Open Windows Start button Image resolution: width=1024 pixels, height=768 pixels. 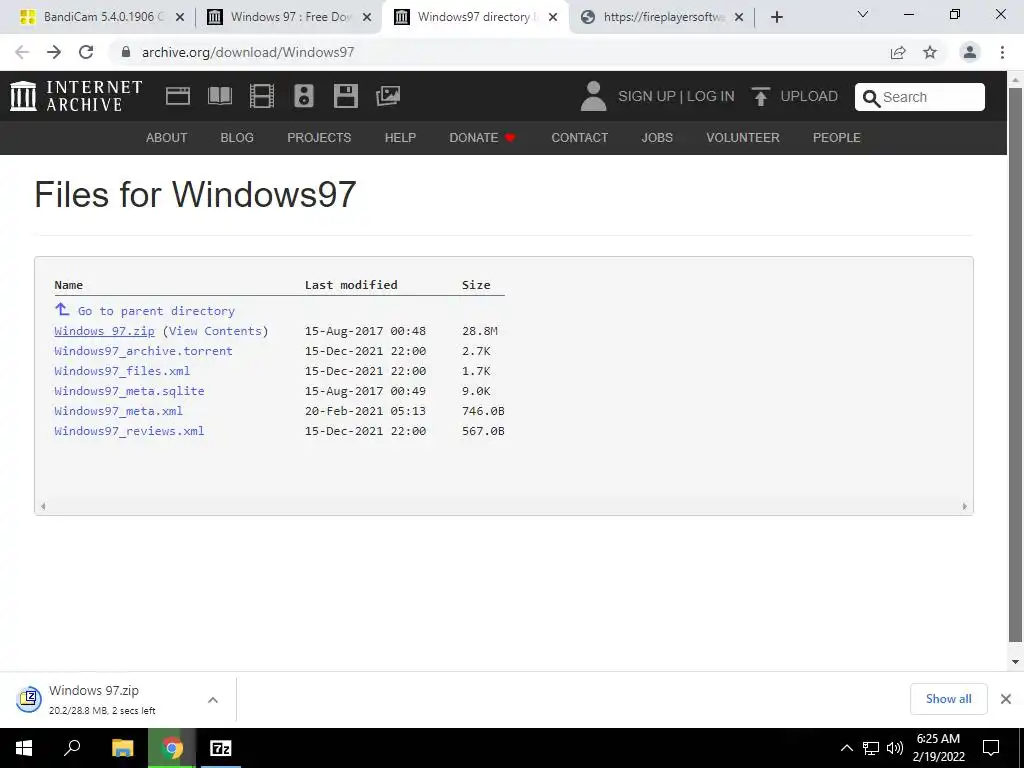(x=24, y=748)
